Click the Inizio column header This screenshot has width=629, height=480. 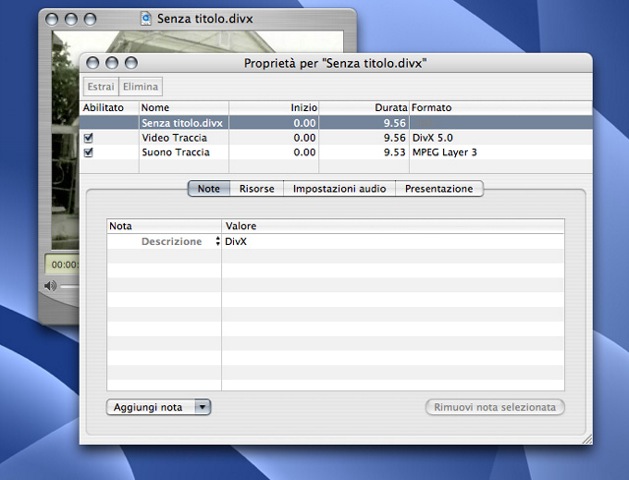[274, 107]
